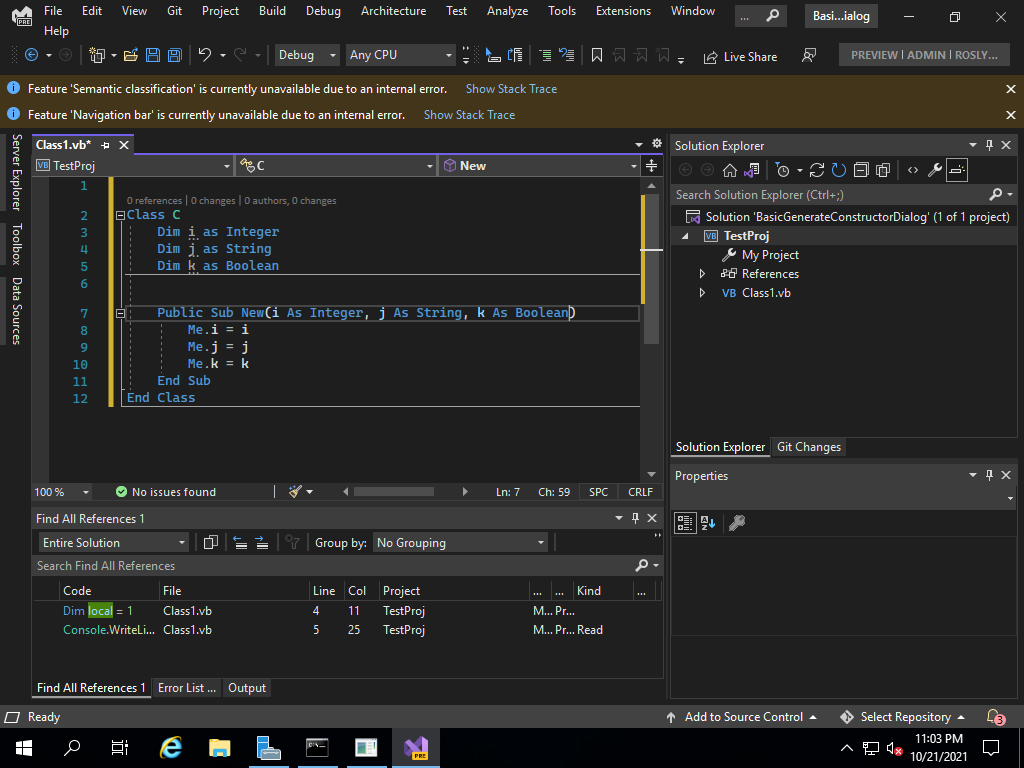Open the class C navigation dropdown
Image resolution: width=1024 pixels, height=768 pixels.
click(336, 166)
